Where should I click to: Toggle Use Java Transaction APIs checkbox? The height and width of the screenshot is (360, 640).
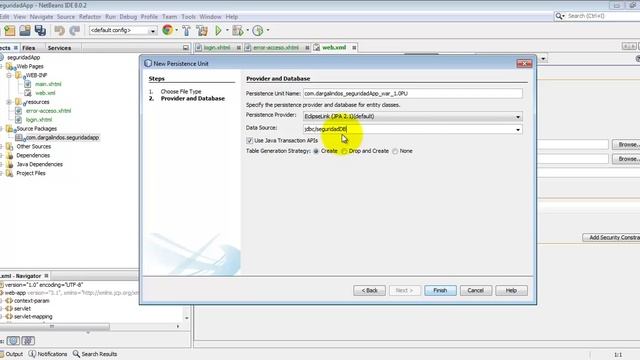pos(249,140)
